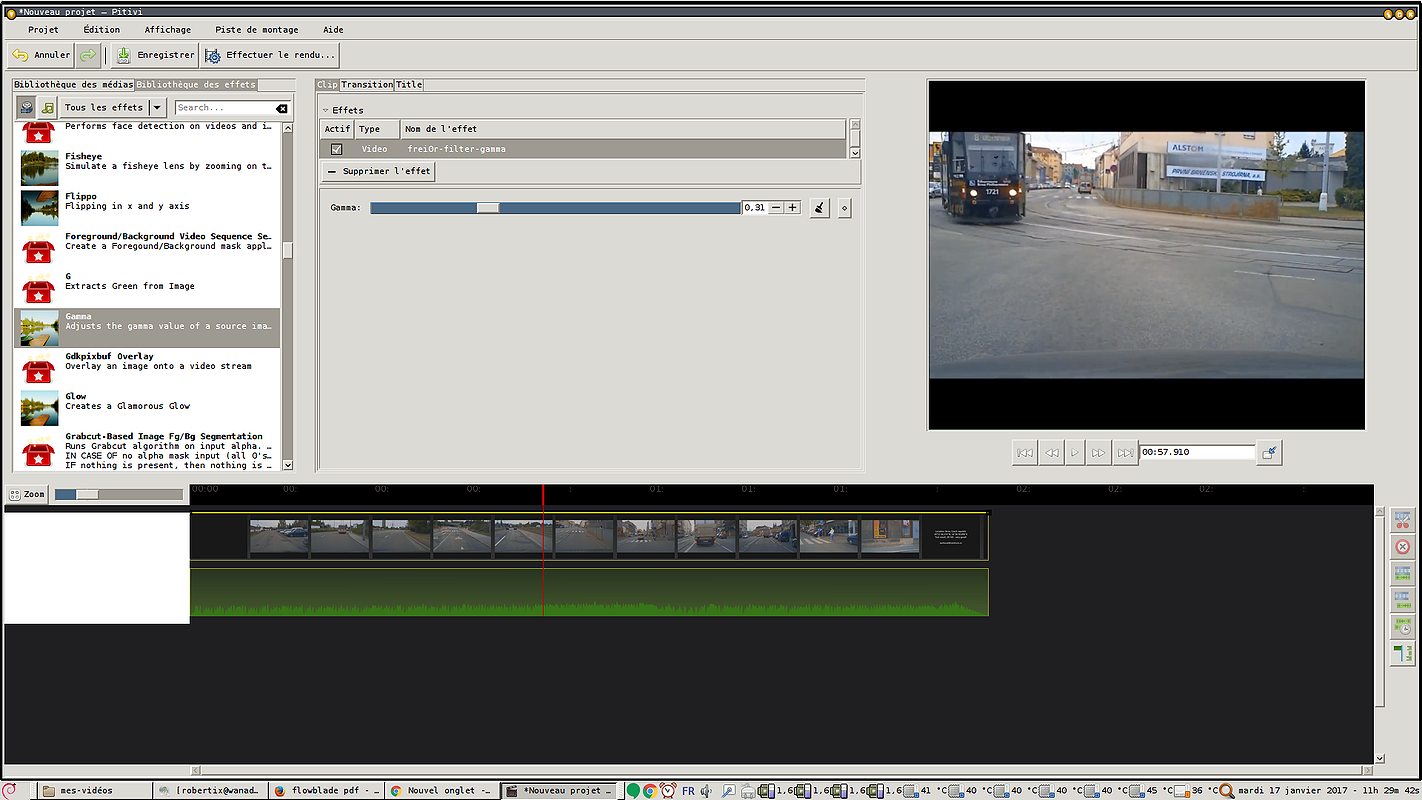1422x800 pixels.
Task: Delete the selected clip with red X icon
Action: point(1402,547)
